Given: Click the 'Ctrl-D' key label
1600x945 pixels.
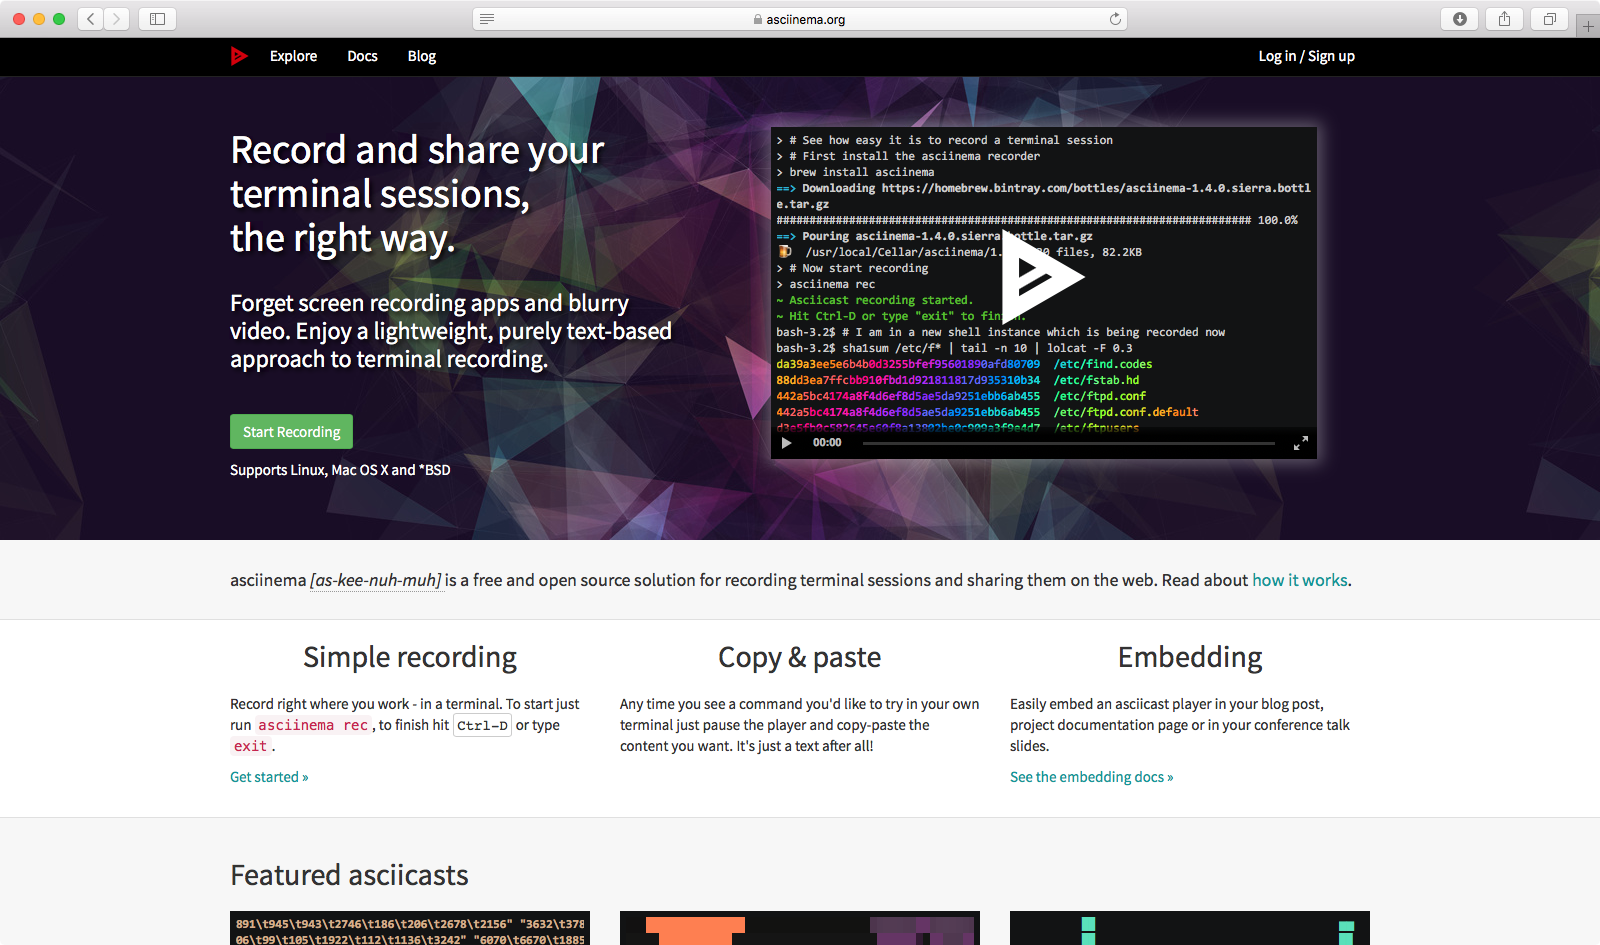Looking at the screenshot, I should coord(483,726).
